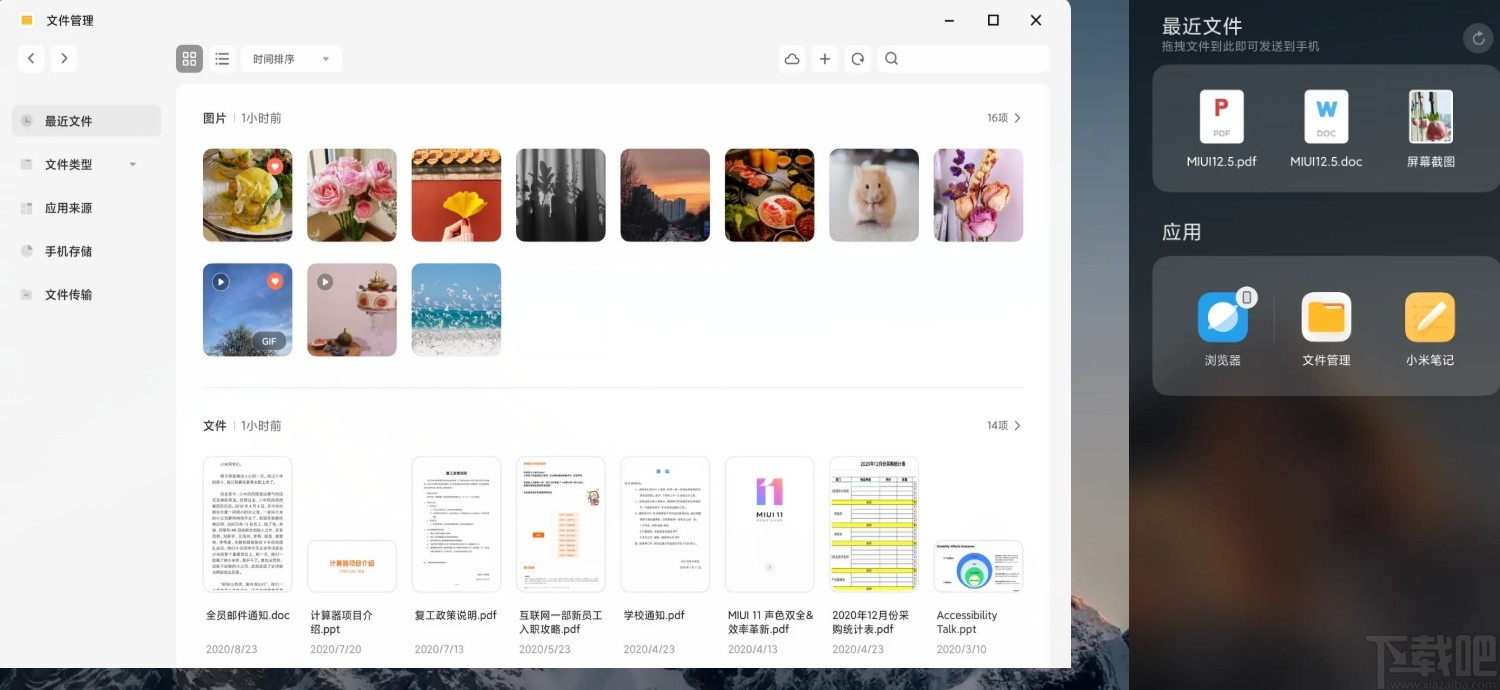The width and height of the screenshot is (1500, 690).
Task: Switch to the 文件传输 section
Action: (x=68, y=294)
